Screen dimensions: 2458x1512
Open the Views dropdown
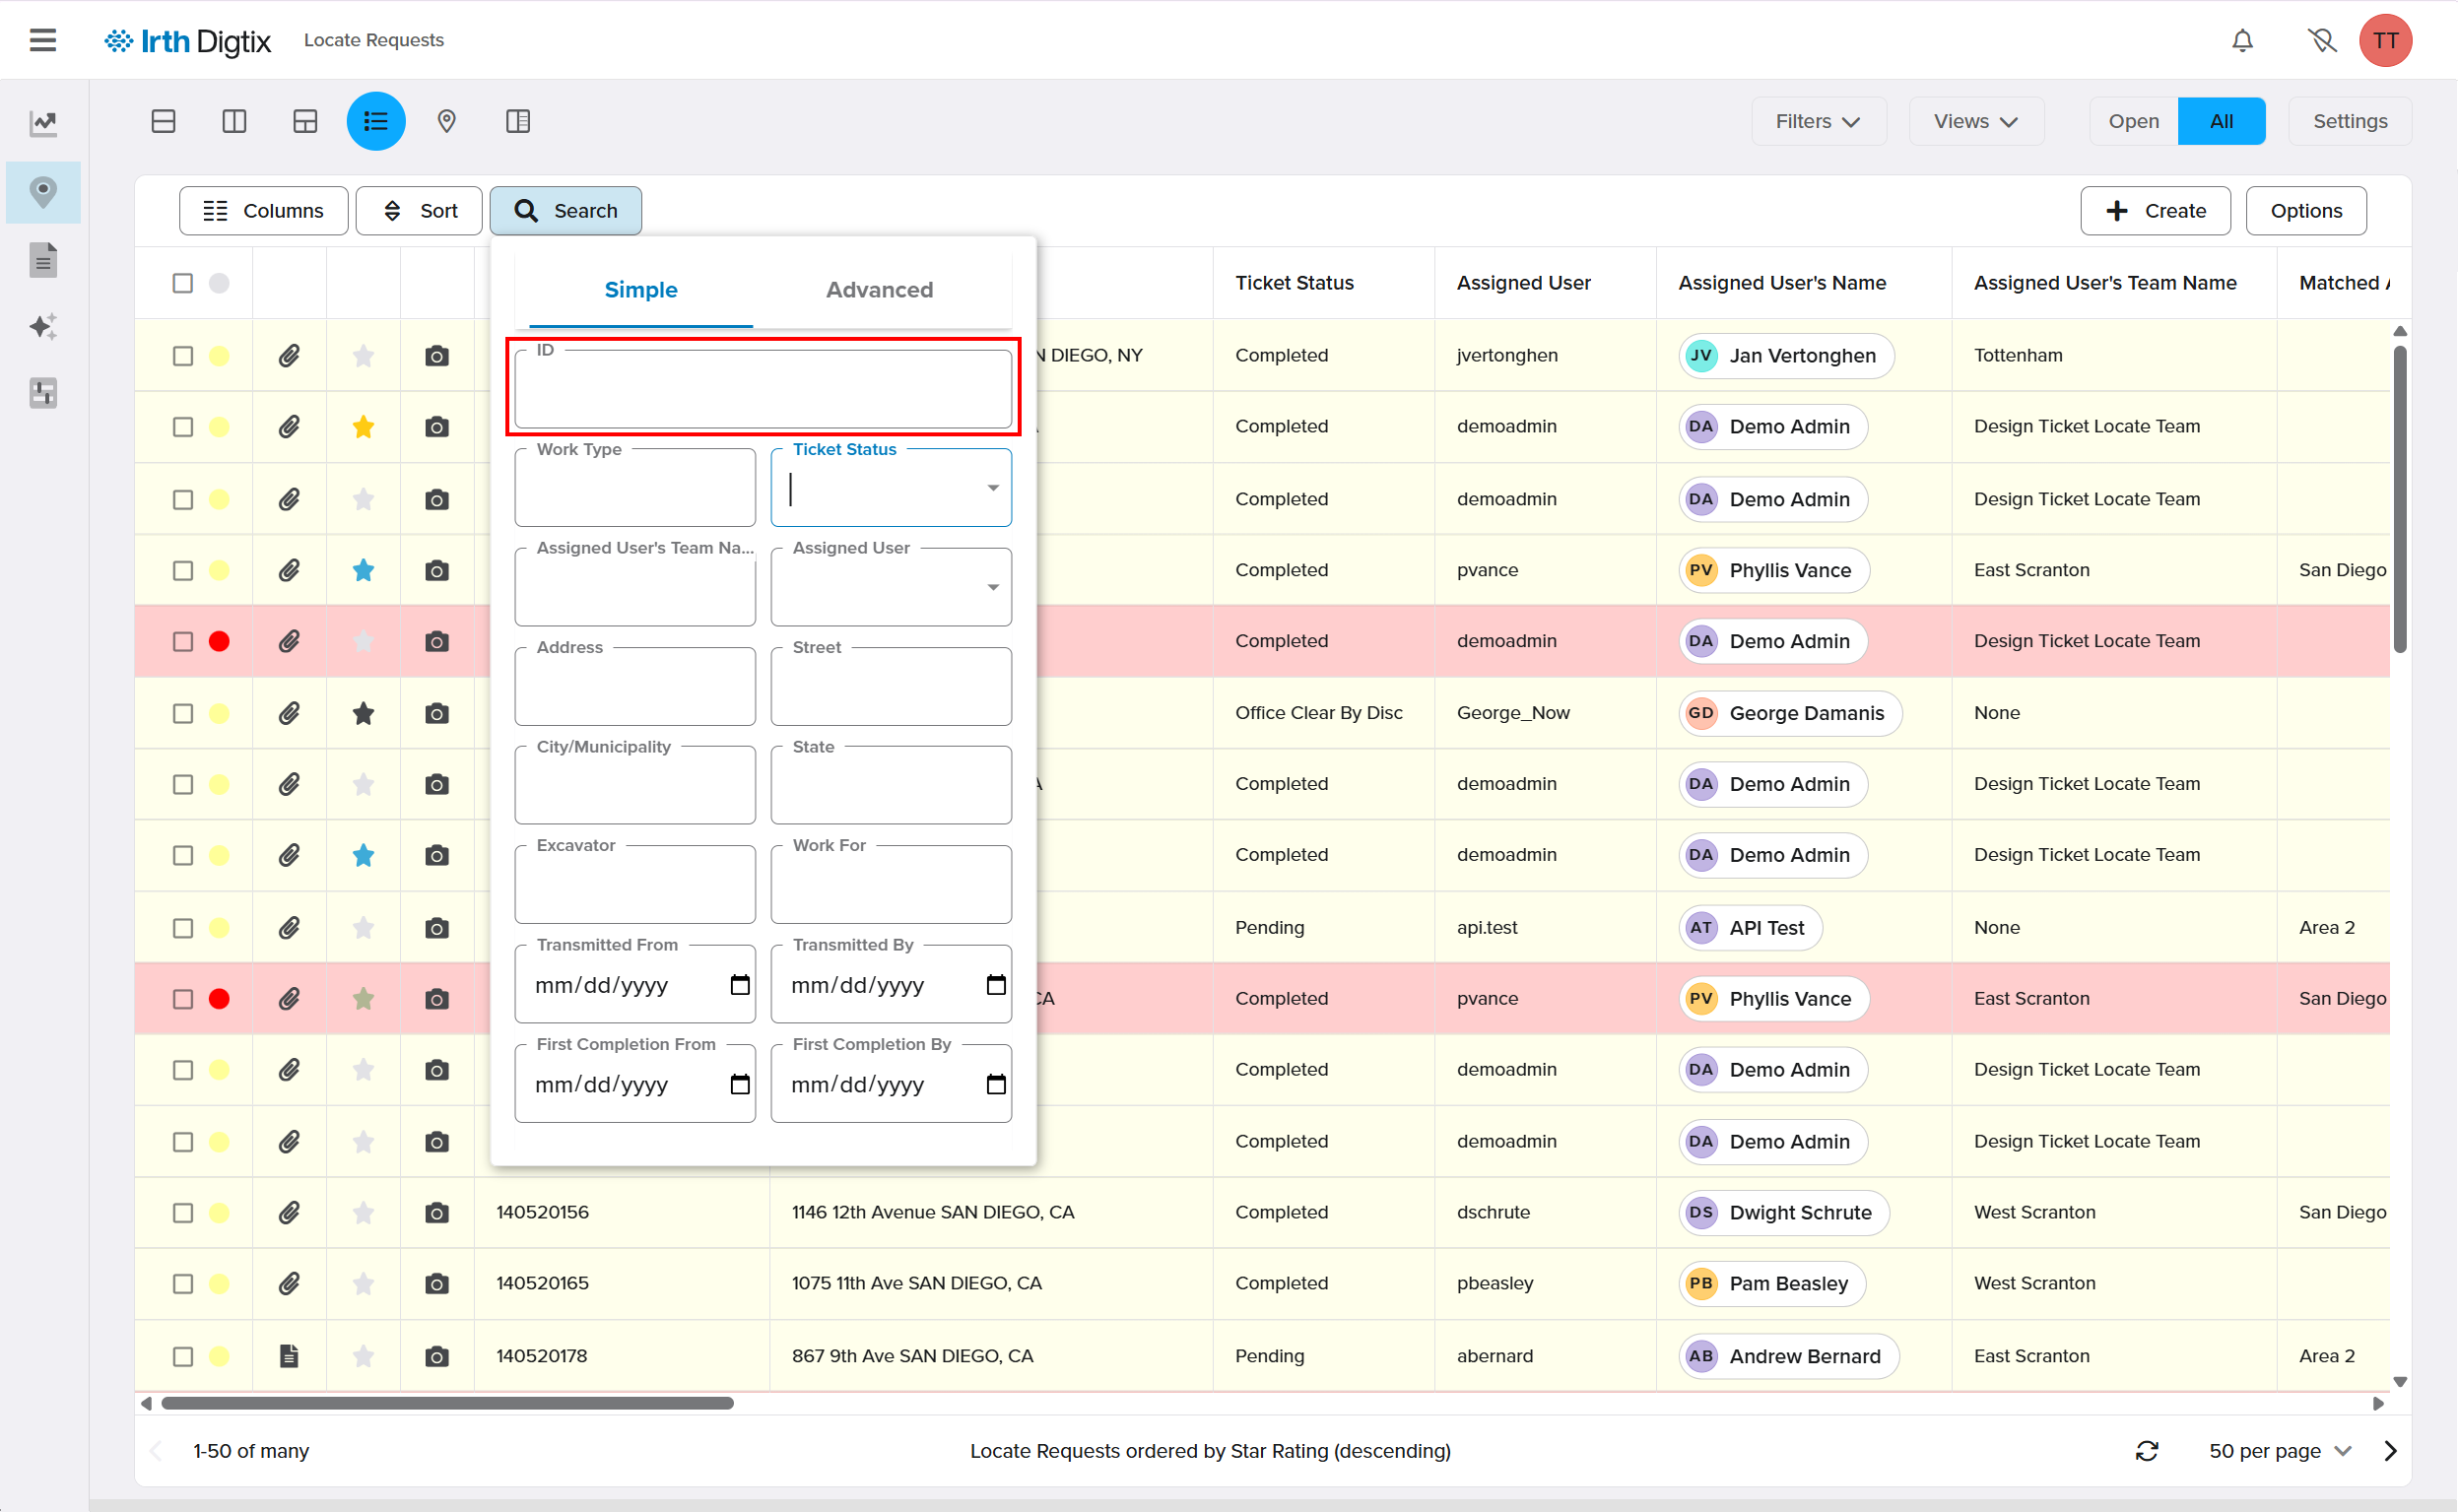tap(1975, 121)
